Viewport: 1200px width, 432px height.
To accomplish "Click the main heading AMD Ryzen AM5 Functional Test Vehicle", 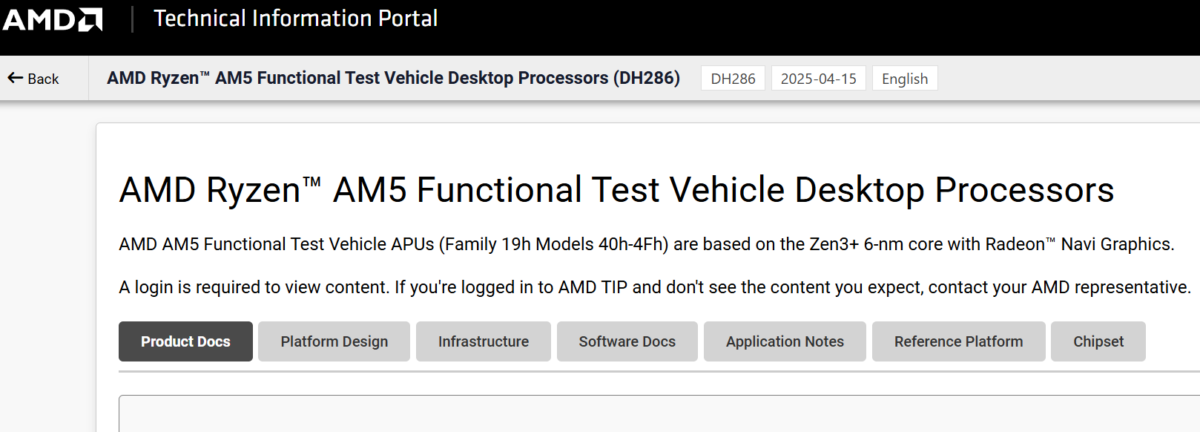I will click(x=616, y=190).
